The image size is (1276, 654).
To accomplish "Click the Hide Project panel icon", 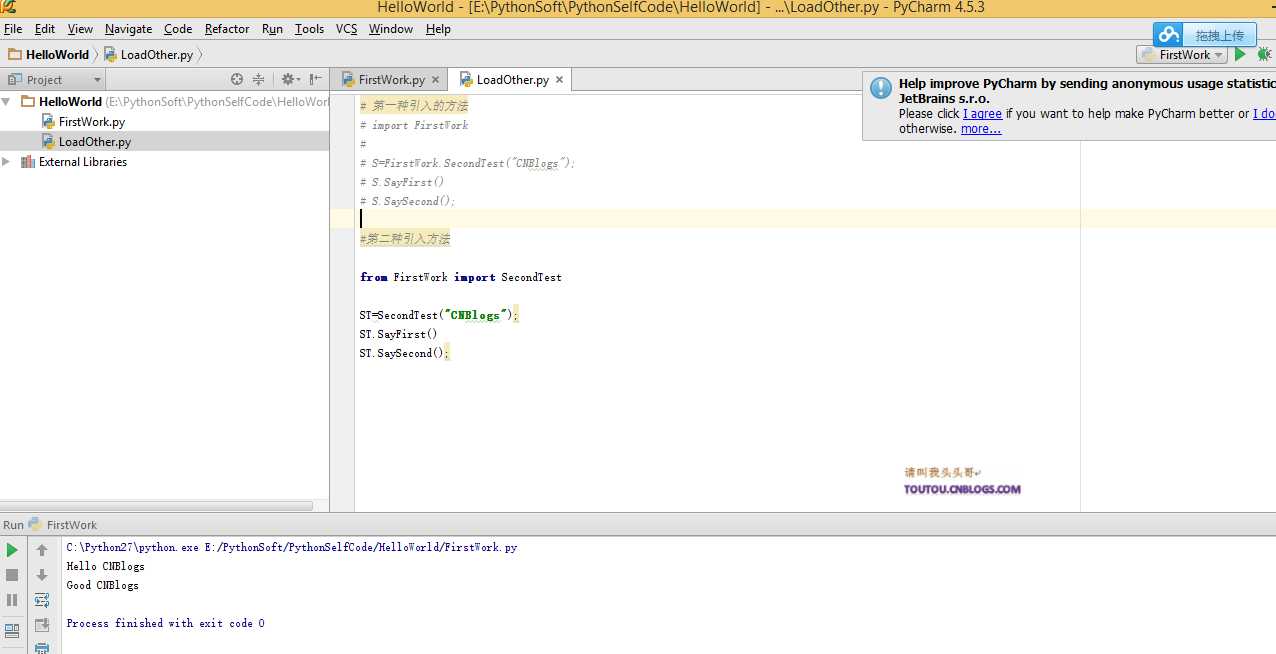I will click(x=315, y=79).
